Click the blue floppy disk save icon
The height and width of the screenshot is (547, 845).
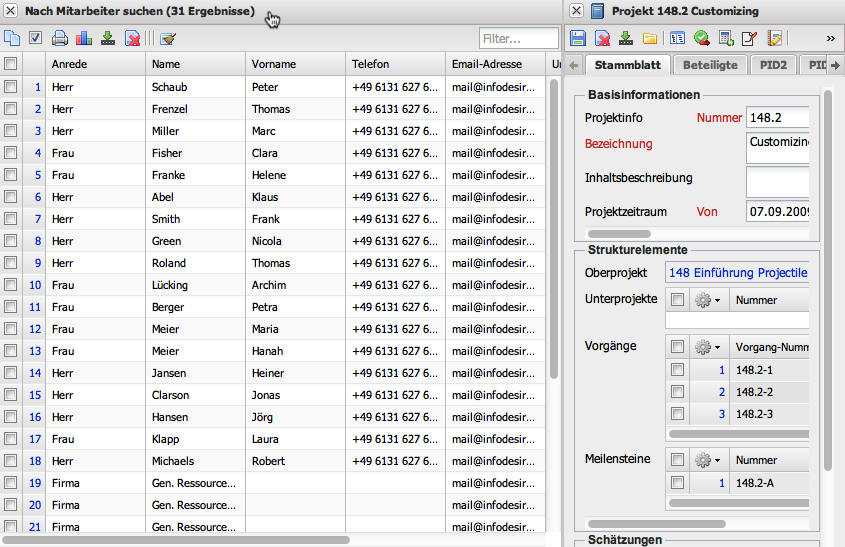click(578, 39)
